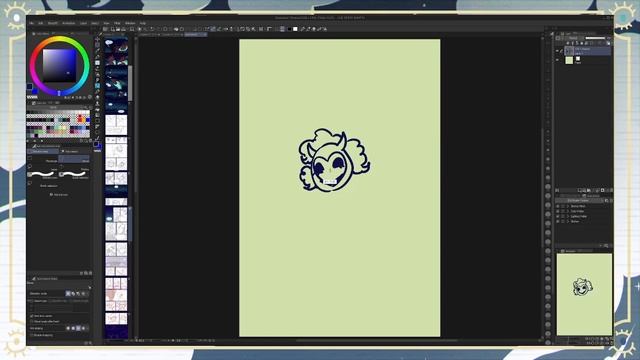The image size is (640, 360).
Task: Open the Animation menu
Action: [x=69, y=23]
